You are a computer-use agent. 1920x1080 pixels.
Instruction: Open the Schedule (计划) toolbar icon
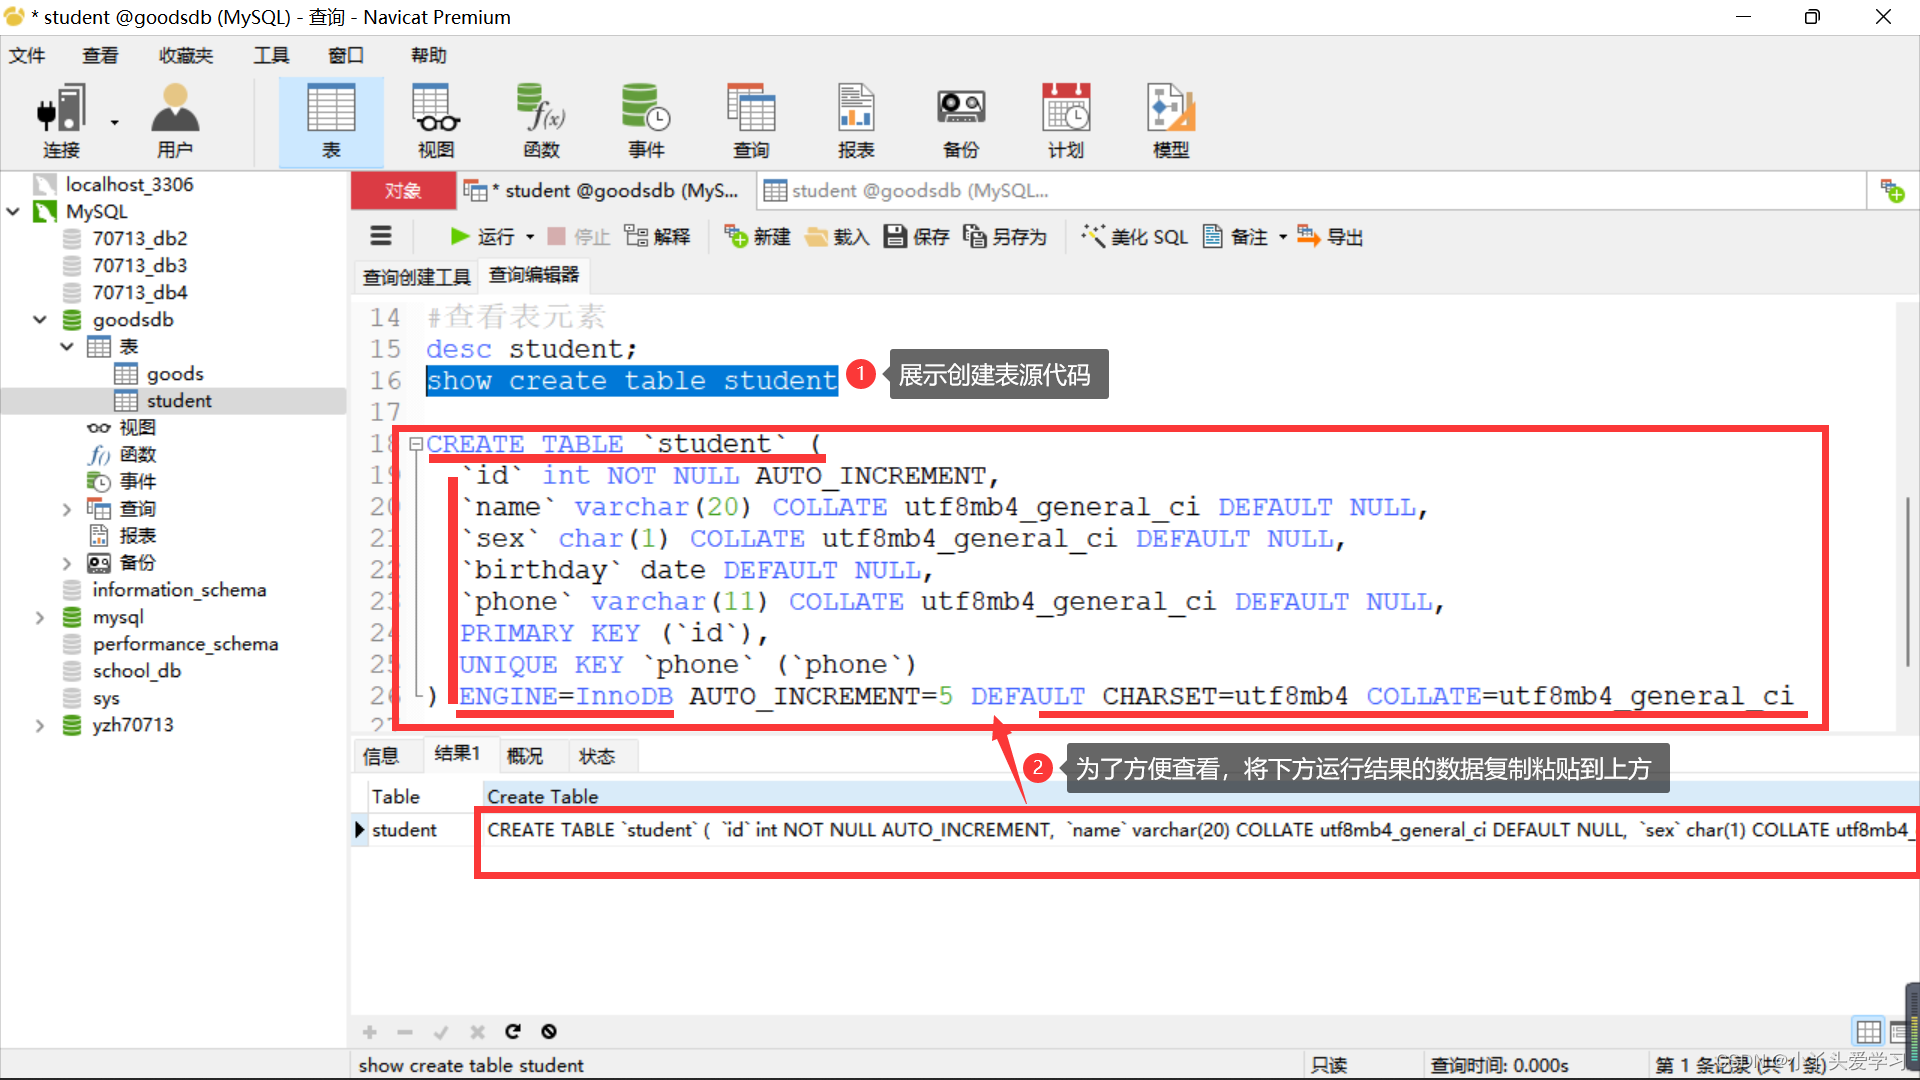point(1066,121)
